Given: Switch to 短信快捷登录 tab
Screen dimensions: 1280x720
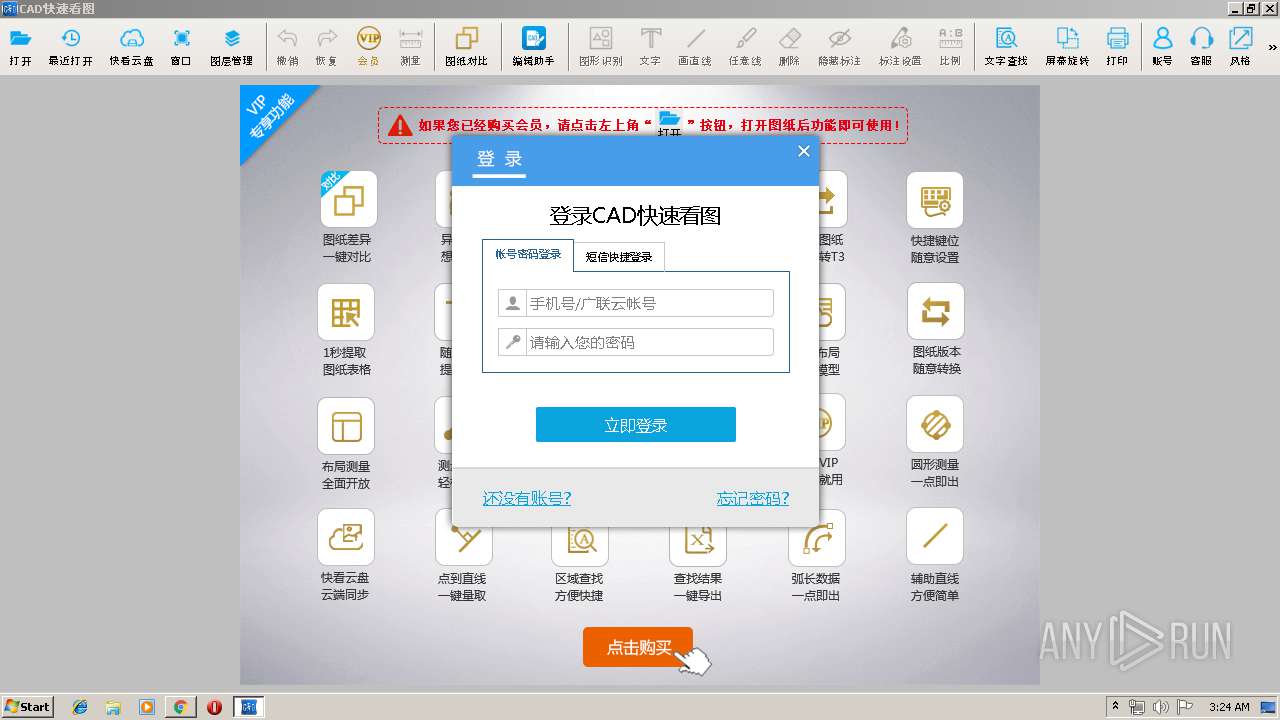Looking at the screenshot, I should [619, 257].
